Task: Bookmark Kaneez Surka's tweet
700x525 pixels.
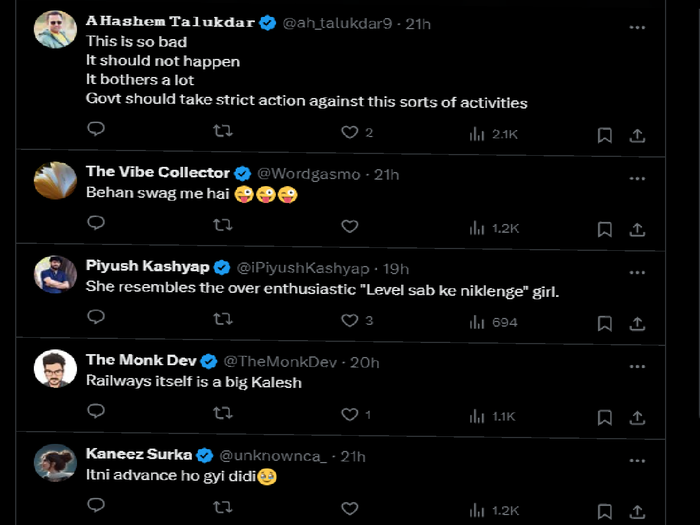Action: click(x=604, y=512)
